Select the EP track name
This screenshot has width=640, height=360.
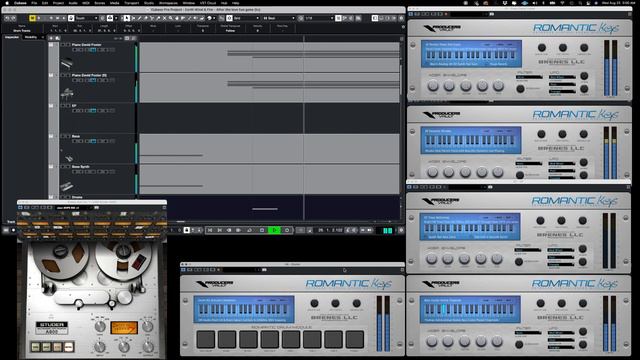click(x=74, y=106)
